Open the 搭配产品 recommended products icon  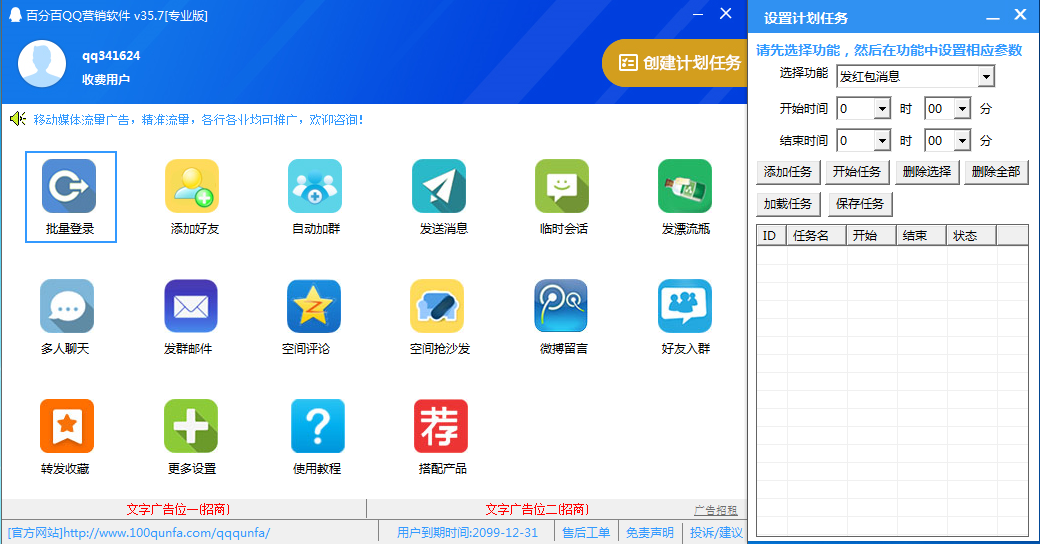(441, 426)
